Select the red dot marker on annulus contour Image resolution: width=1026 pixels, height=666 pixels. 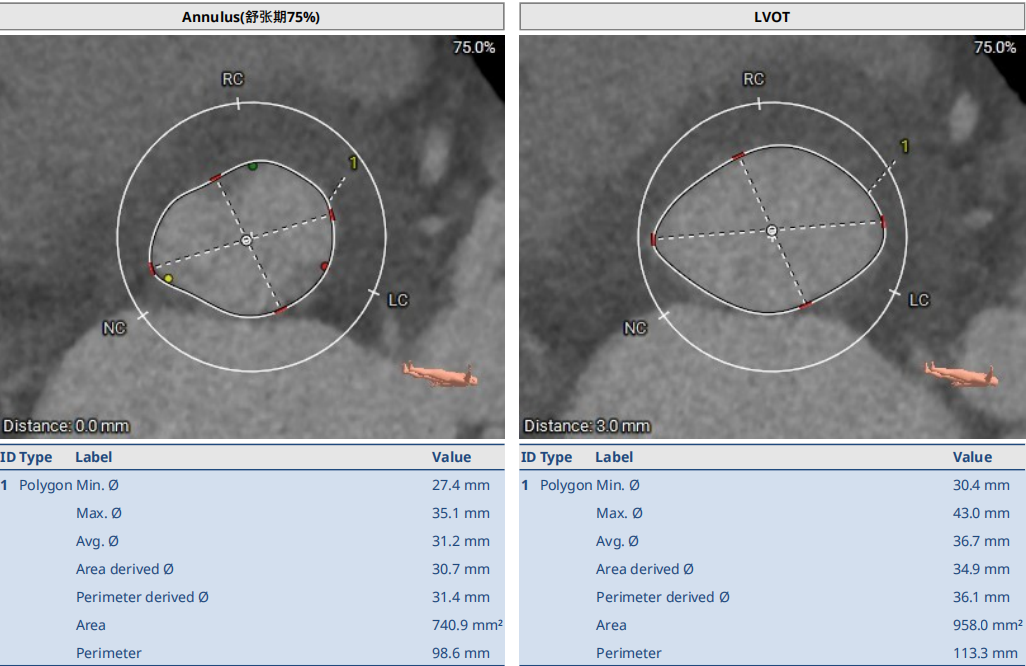324,266
